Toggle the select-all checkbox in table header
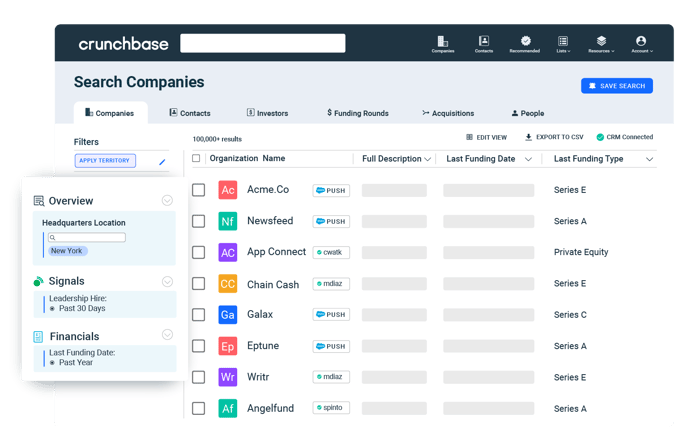The image size is (700, 448). point(196,158)
